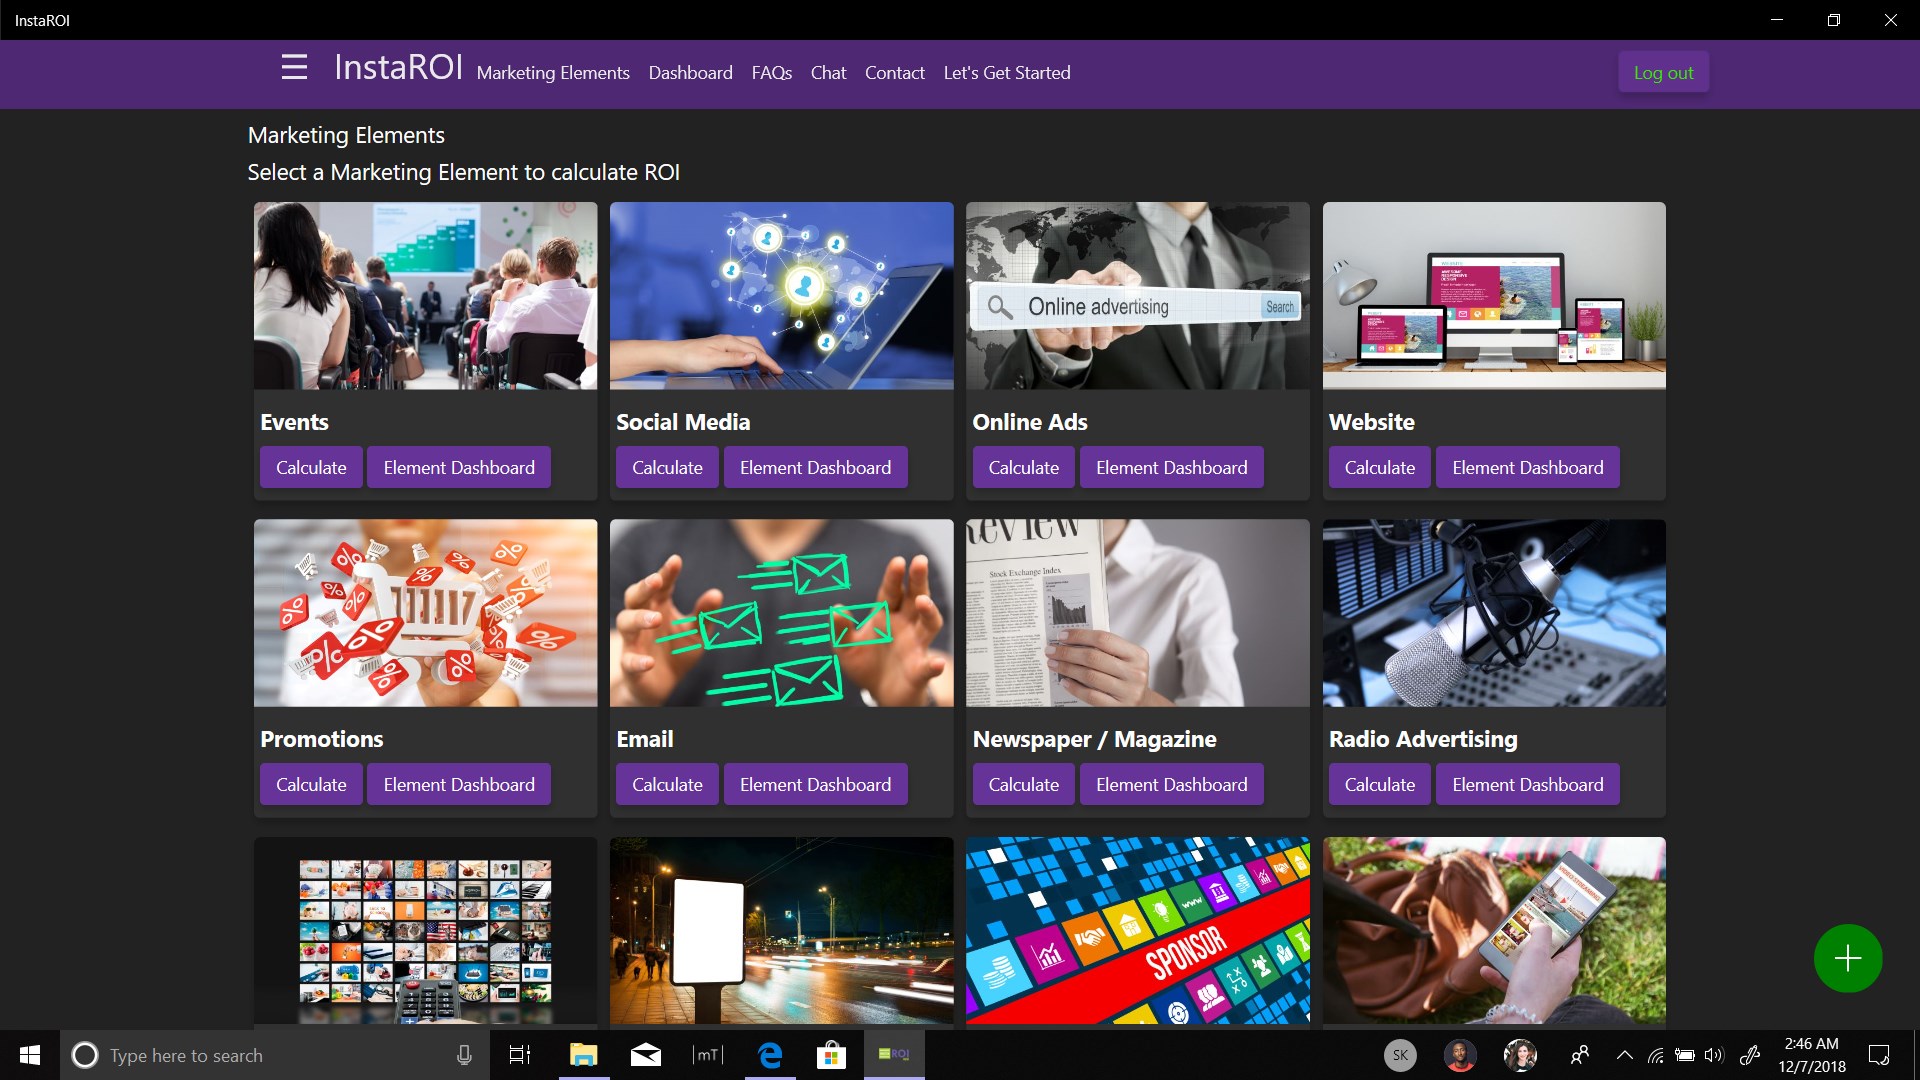Viewport: 1920px width, 1080px height.
Task: Click the Cortana microphone icon
Action: coord(464,1055)
